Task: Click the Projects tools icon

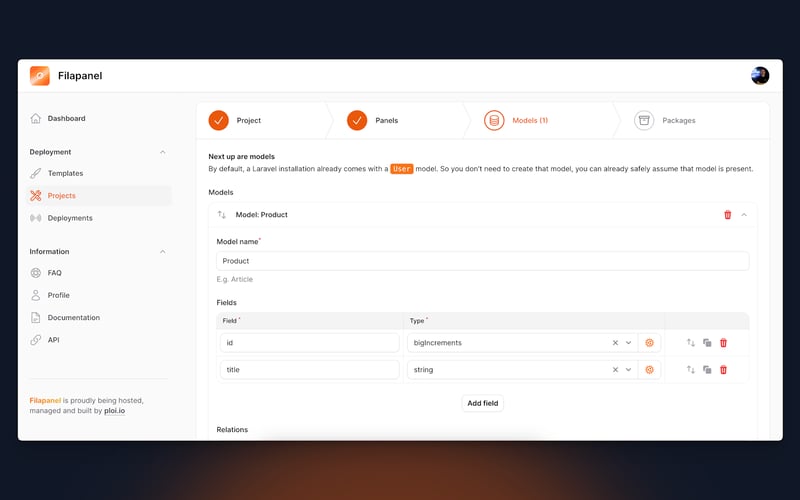Action: coord(36,195)
